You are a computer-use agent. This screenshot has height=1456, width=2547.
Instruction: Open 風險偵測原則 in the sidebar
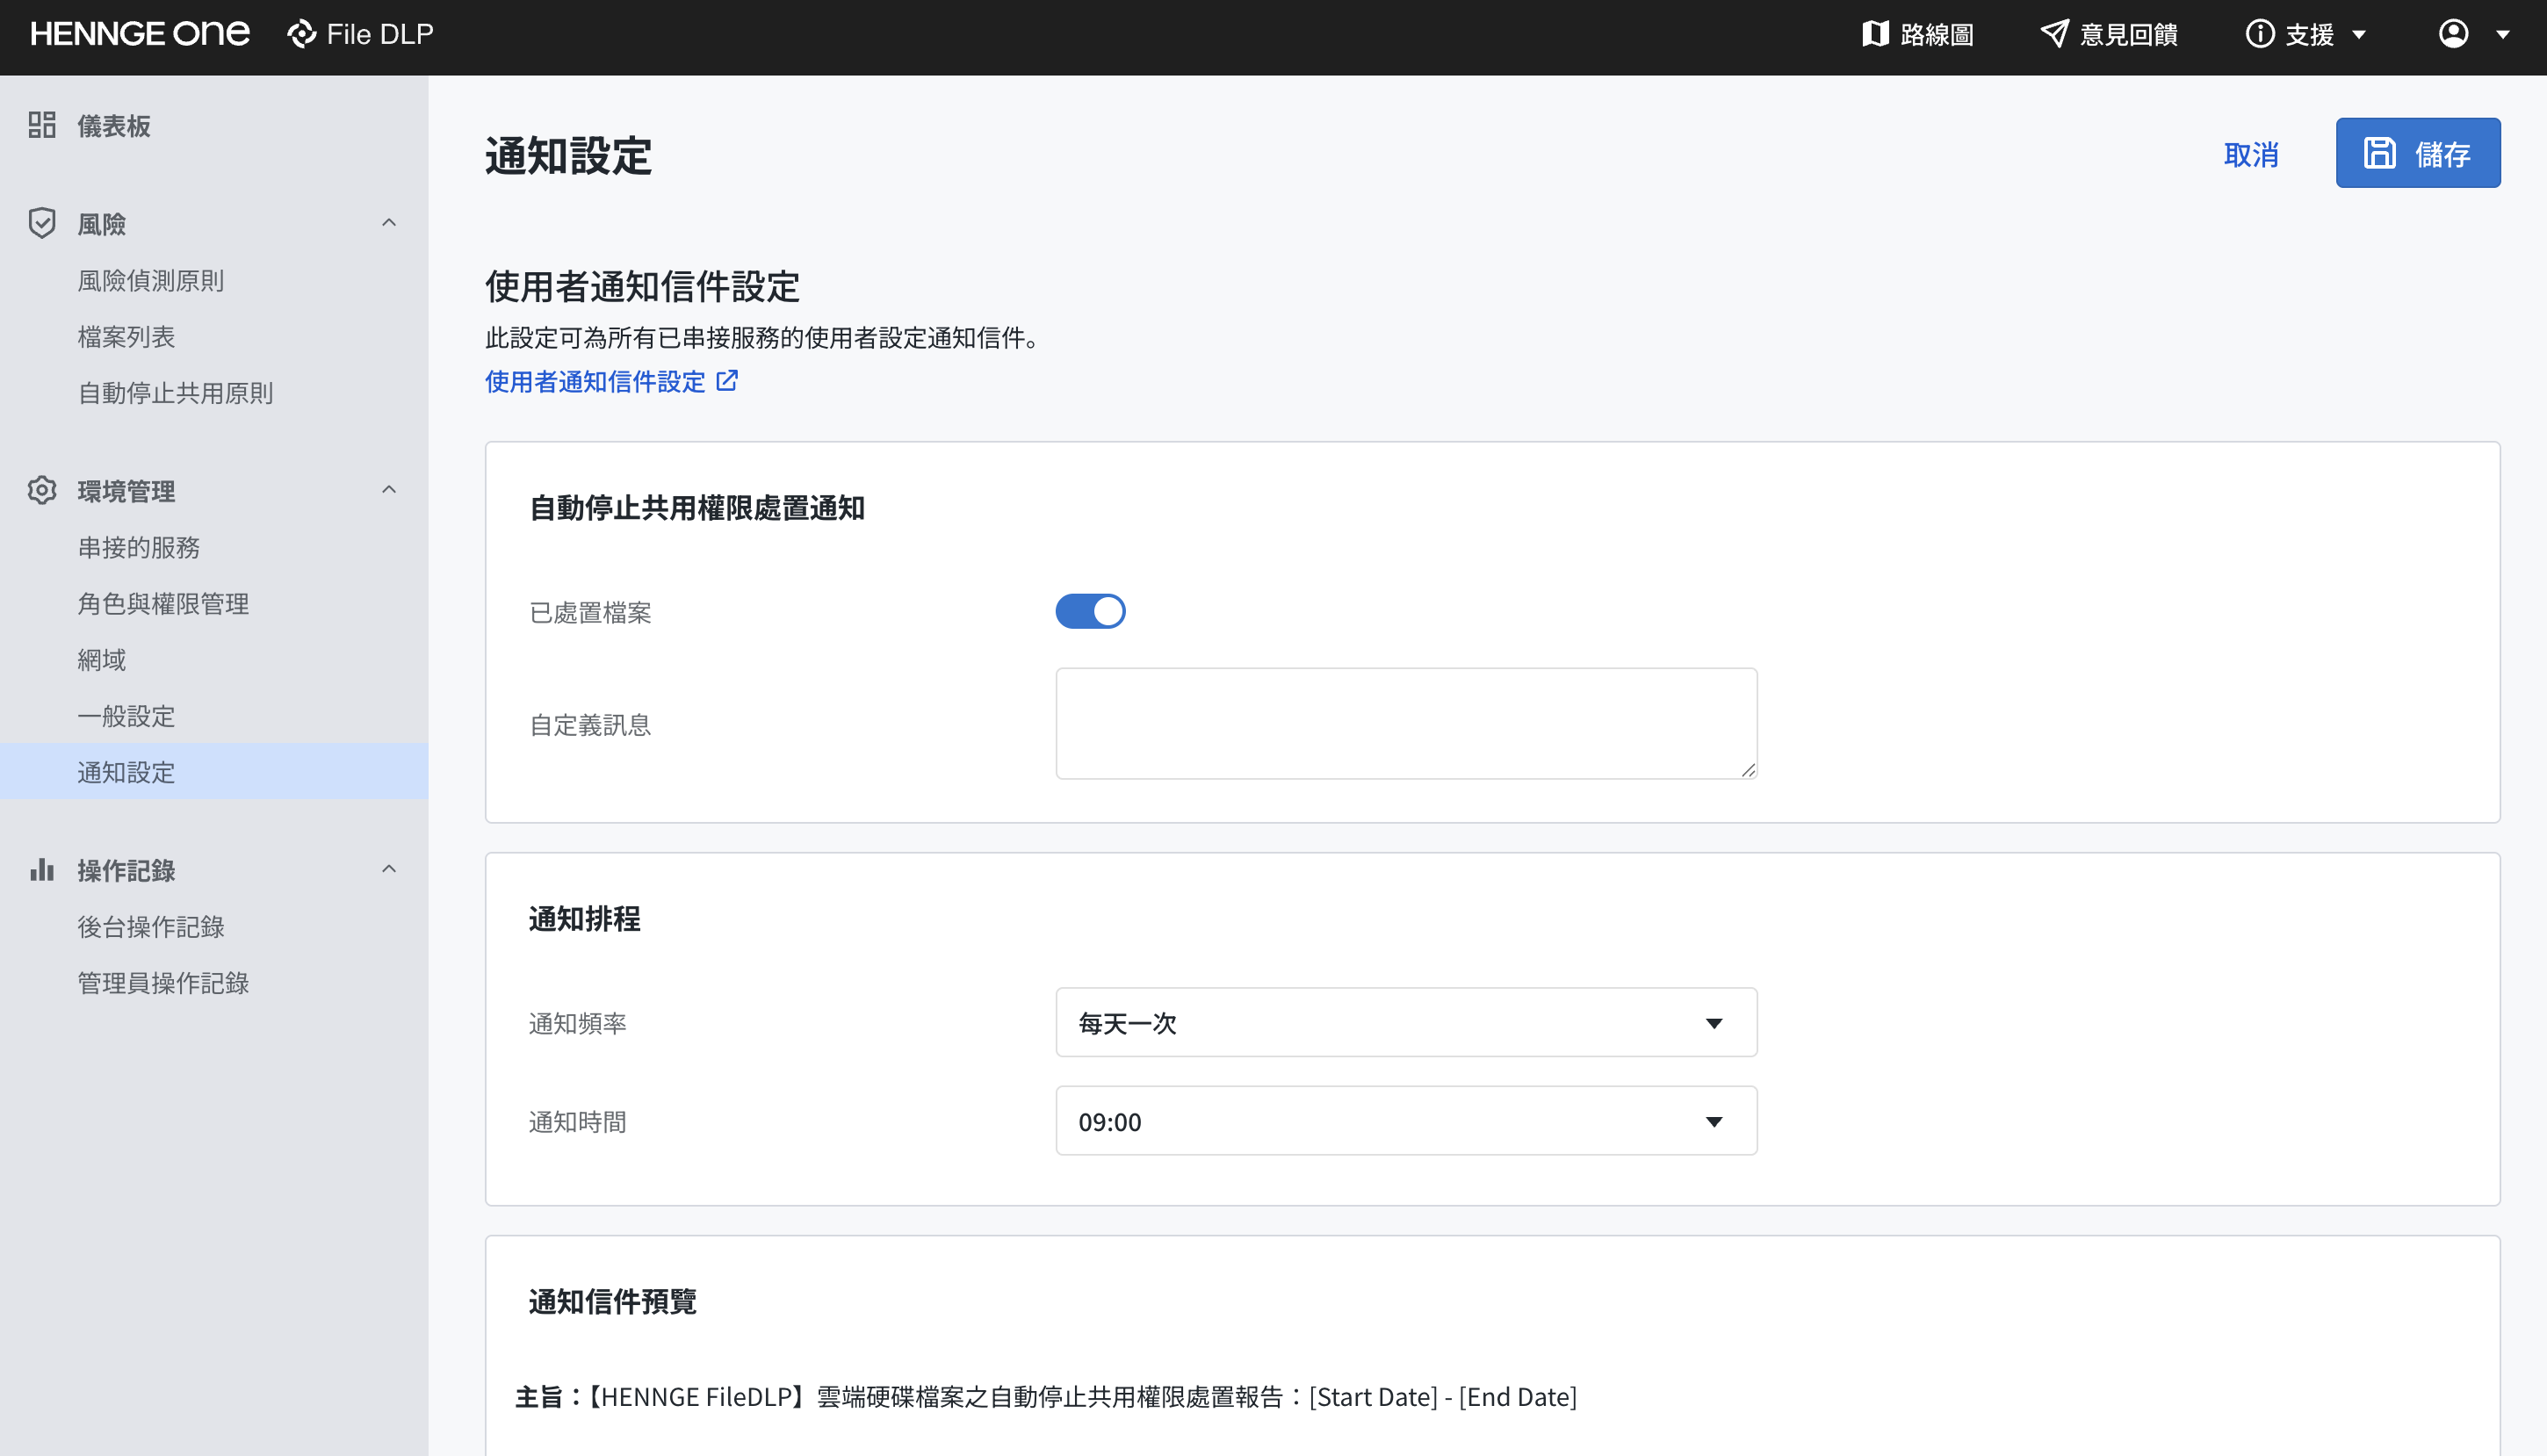(151, 280)
